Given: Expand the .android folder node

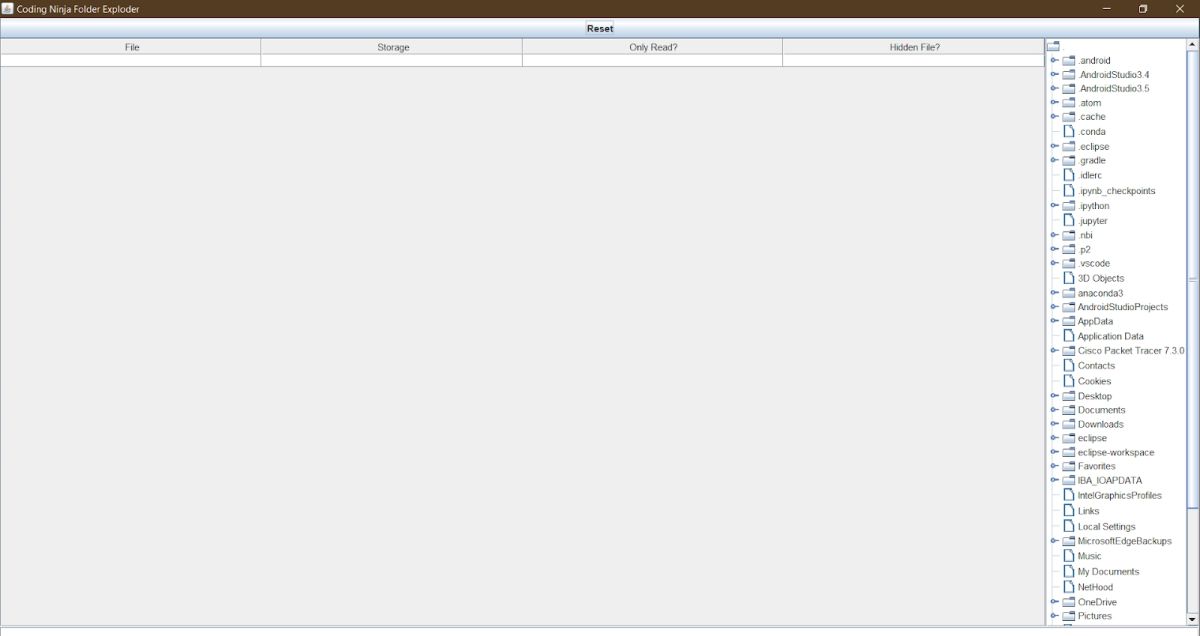Looking at the screenshot, I should 1054,60.
